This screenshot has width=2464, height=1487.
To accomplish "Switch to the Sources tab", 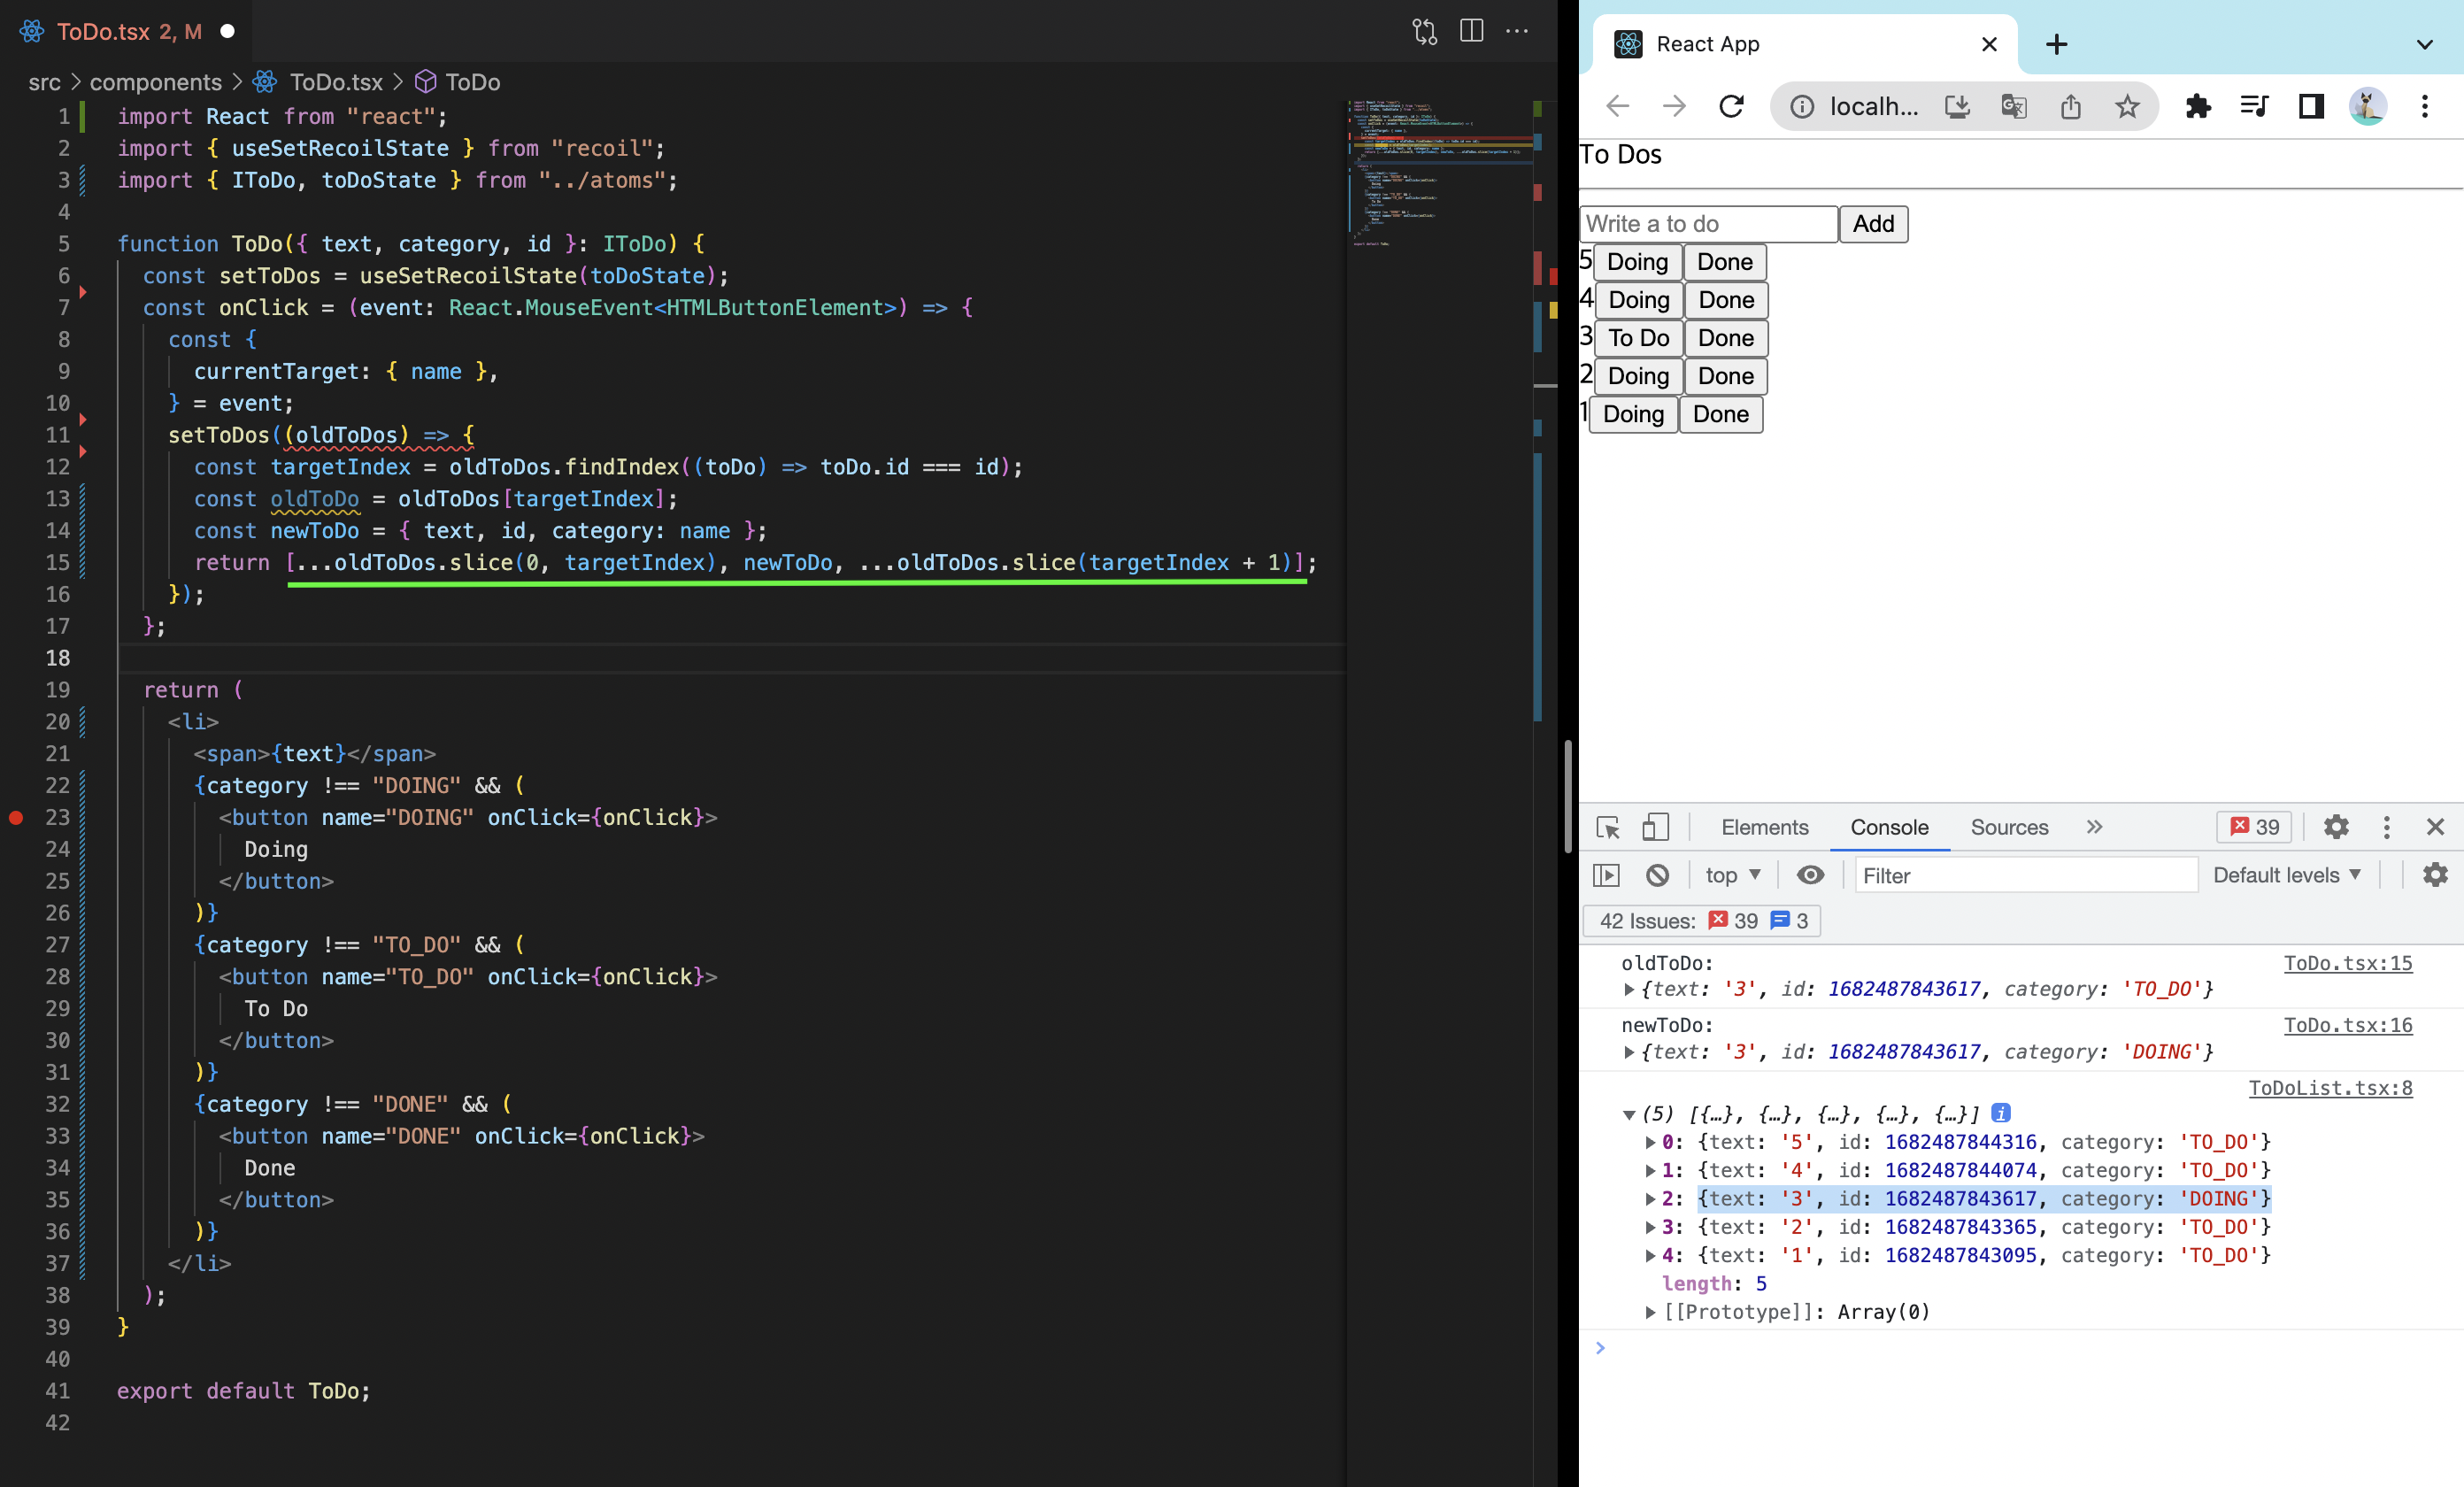I will point(2008,827).
